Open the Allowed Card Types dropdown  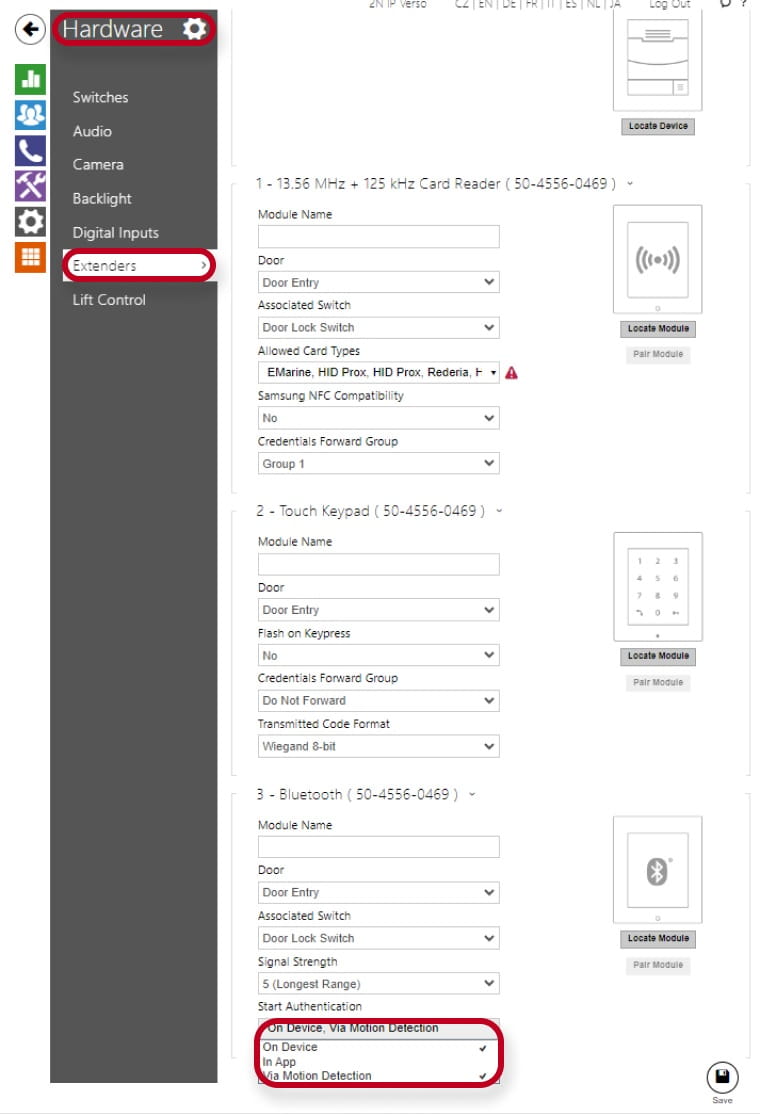pos(379,372)
